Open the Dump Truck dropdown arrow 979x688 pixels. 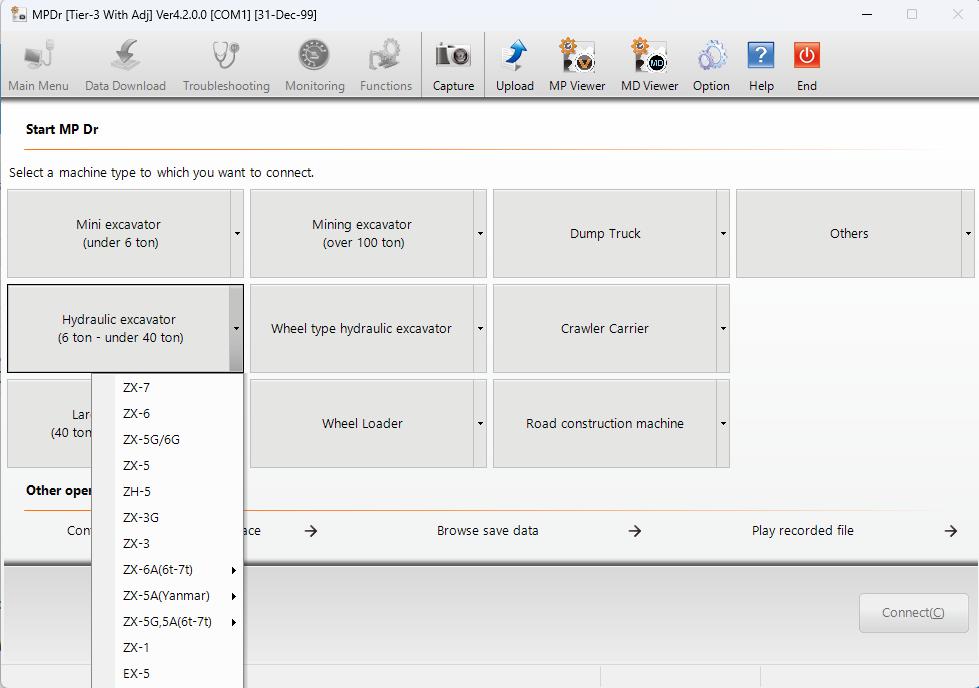[723, 234]
